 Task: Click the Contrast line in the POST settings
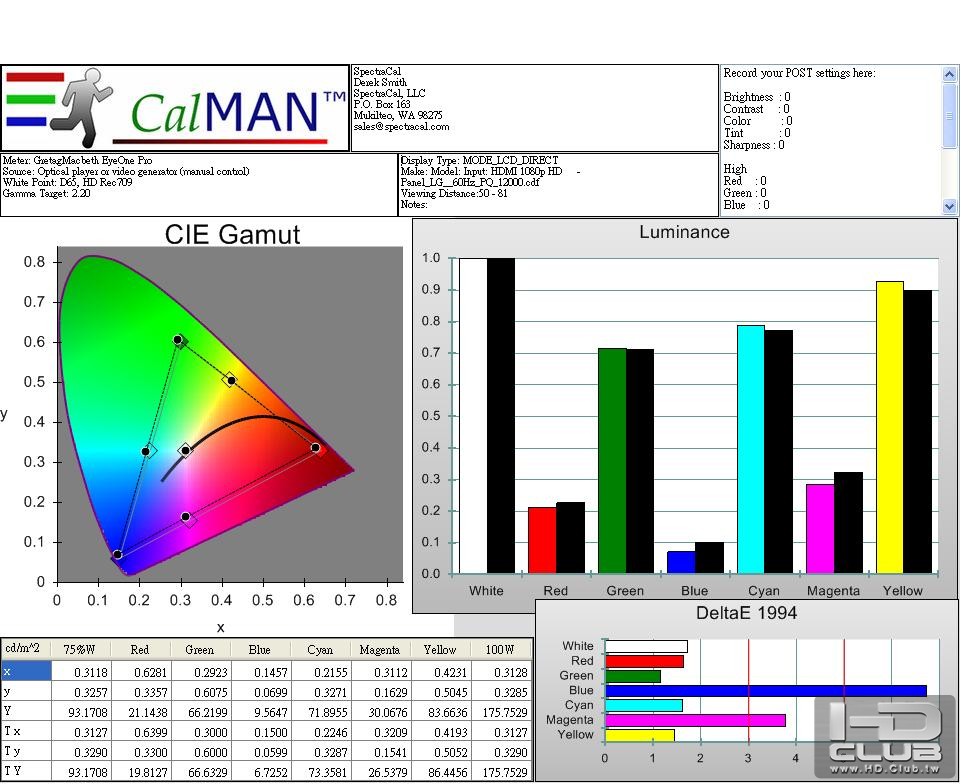(x=756, y=109)
